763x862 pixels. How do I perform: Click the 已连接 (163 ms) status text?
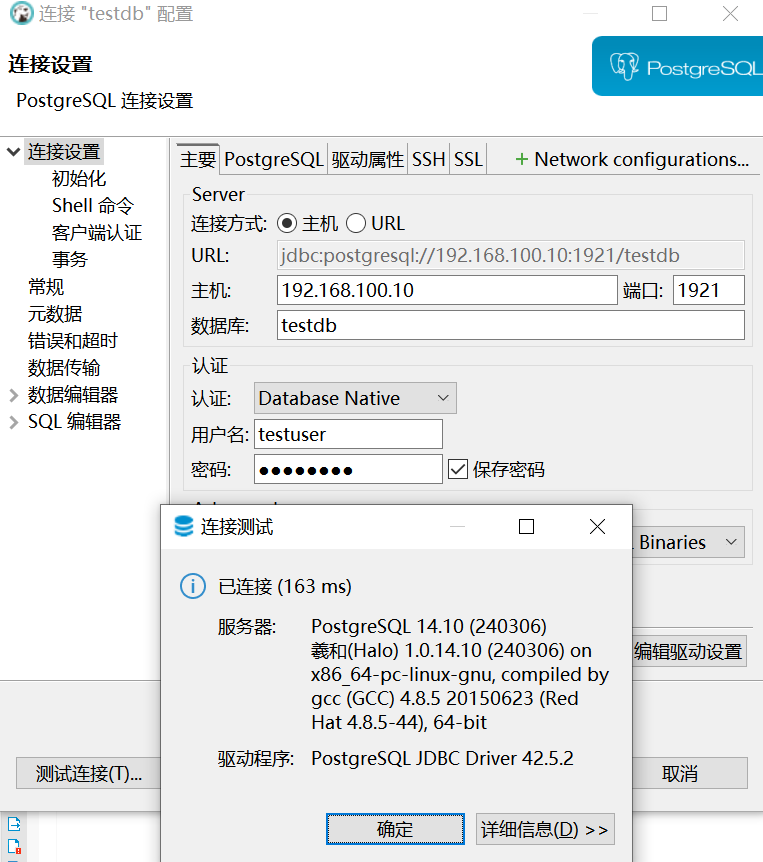[x=285, y=587]
